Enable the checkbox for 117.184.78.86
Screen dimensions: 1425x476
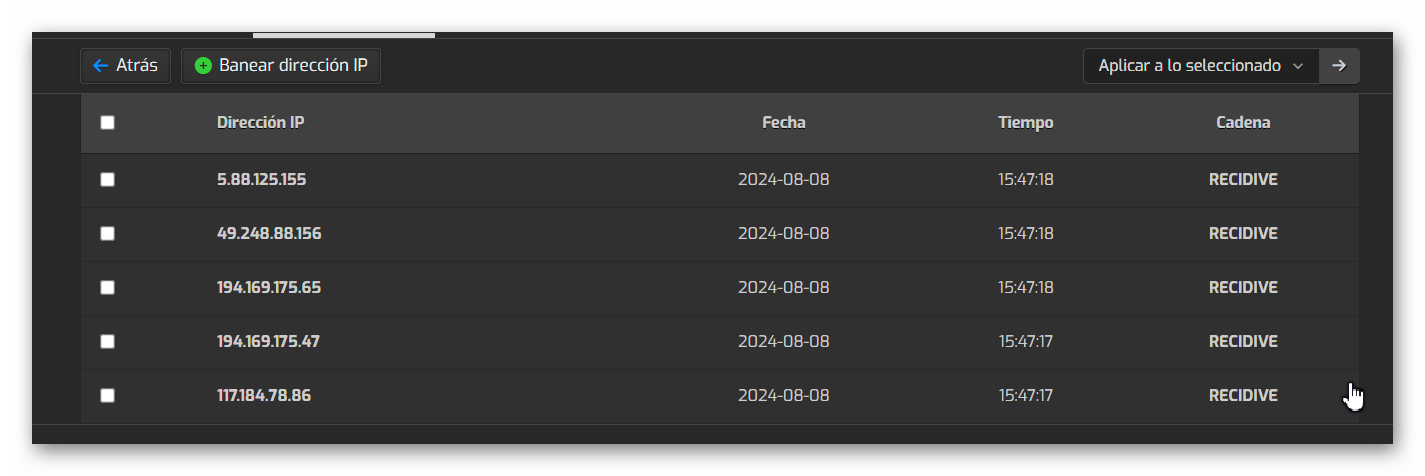[108, 396]
